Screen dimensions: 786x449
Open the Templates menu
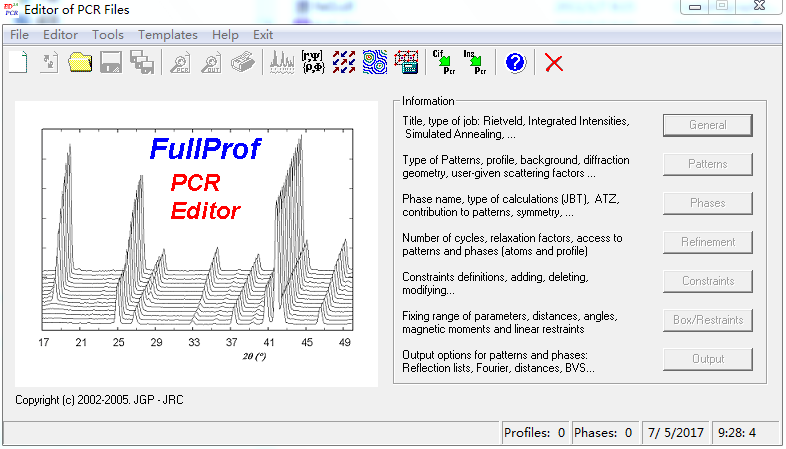[x=168, y=35]
